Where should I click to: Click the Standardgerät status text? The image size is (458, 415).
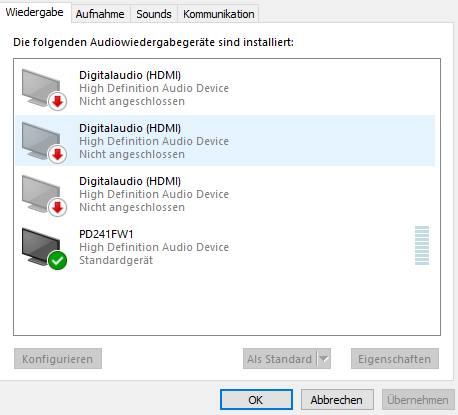tap(116, 260)
